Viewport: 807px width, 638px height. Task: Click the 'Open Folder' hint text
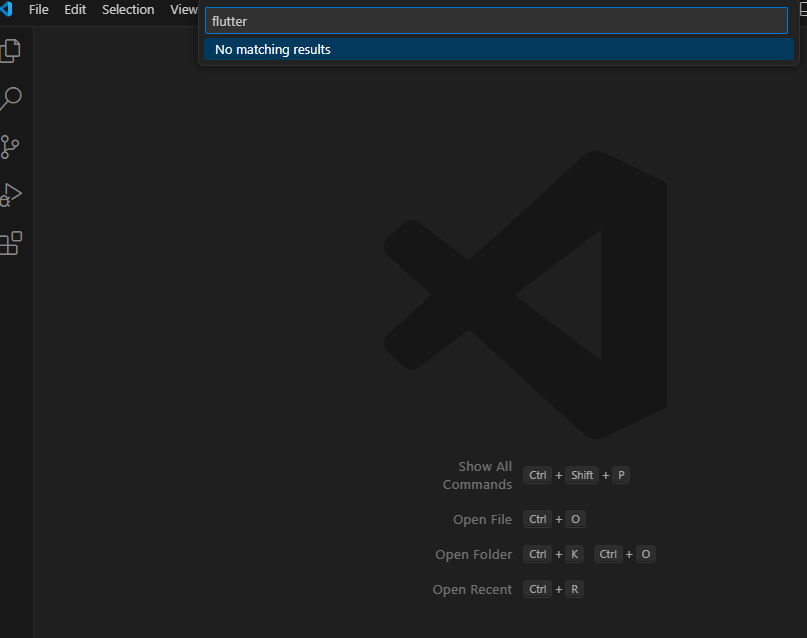click(x=473, y=555)
